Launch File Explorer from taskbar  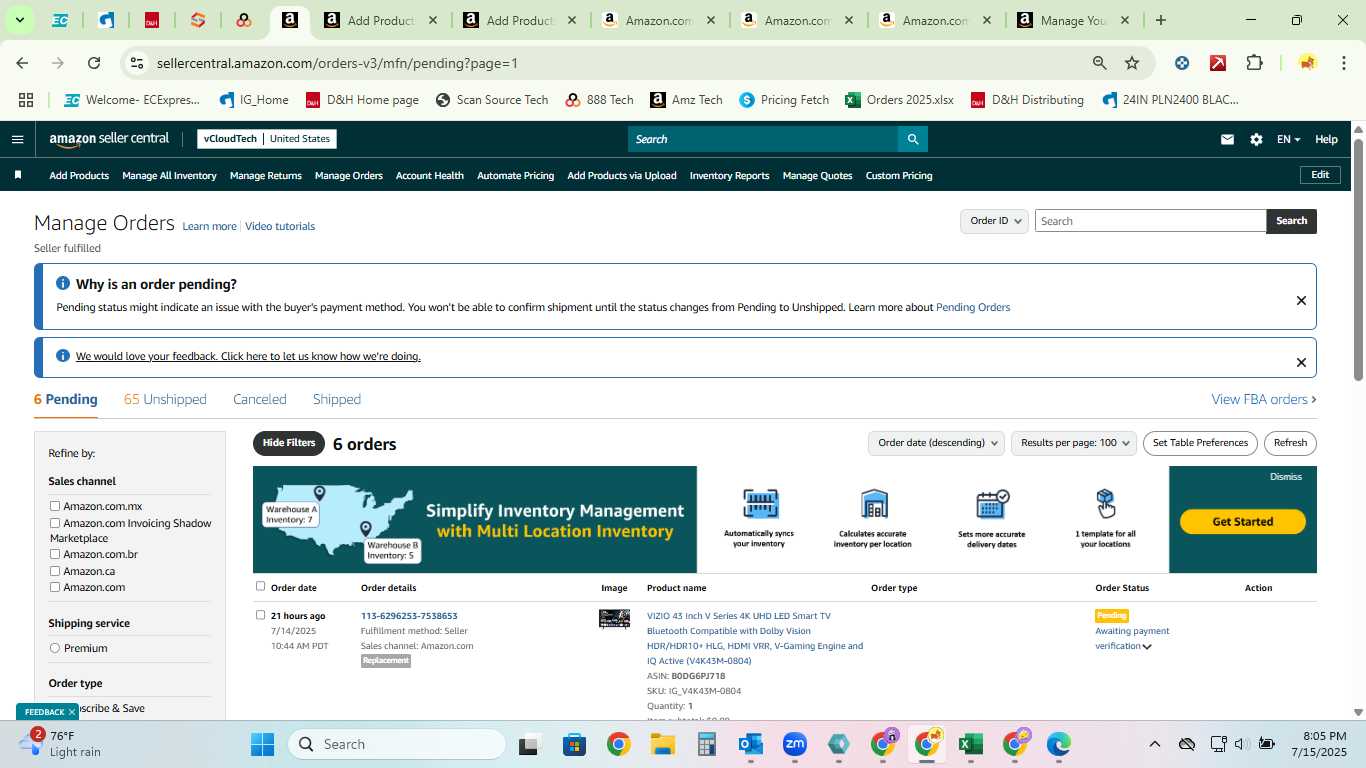click(662, 744)
